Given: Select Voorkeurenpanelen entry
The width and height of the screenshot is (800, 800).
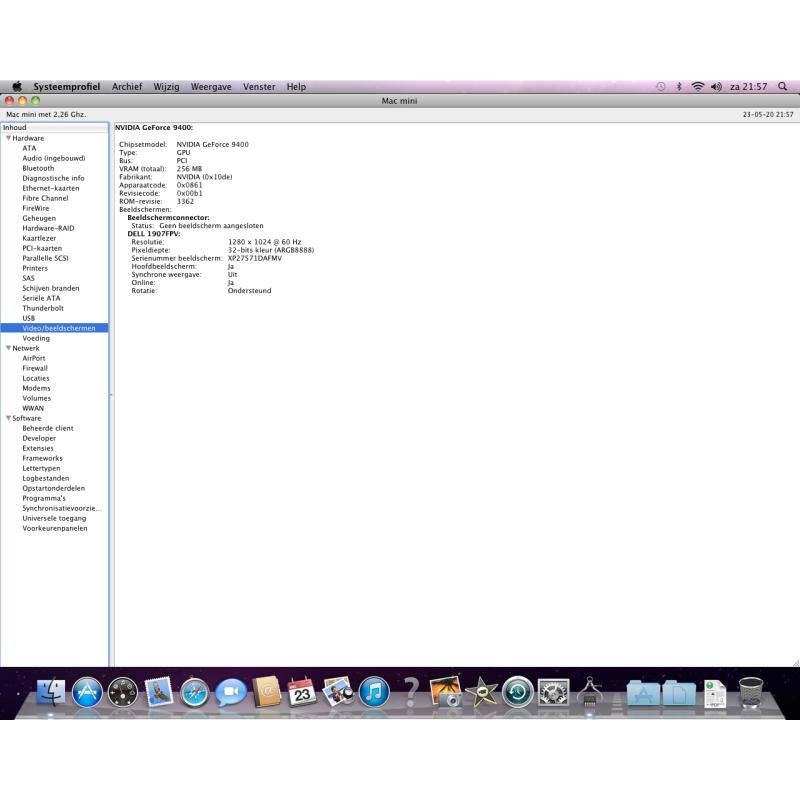Looking at the screenshot, I should (x=55, y=528).
